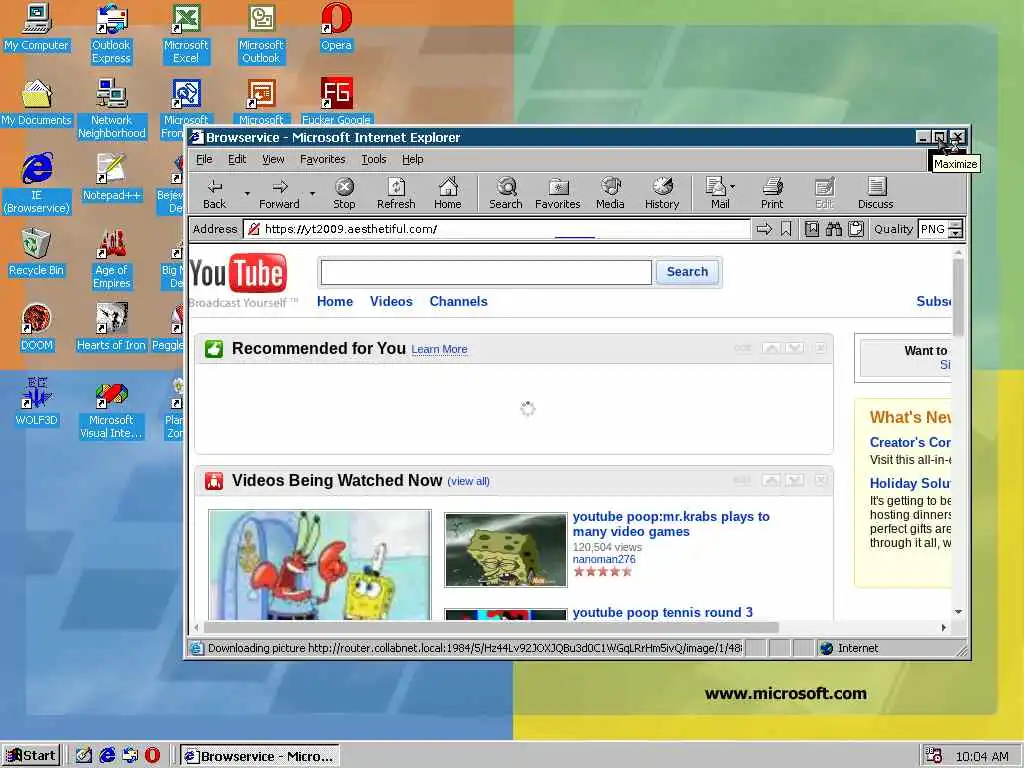Image resolution: width=1024 pixels, height=768 pixels.
Task: Open "youtube poop:mr.krabs plays to many video games" link
Action: [671, 524]
